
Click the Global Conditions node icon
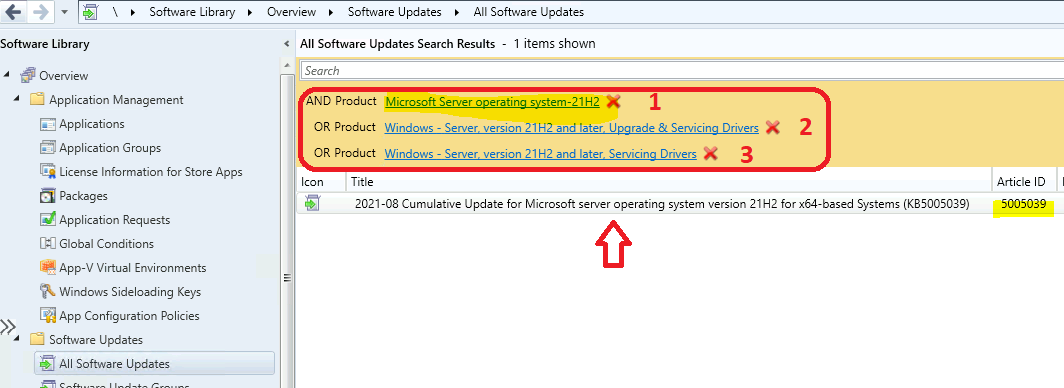48,244
